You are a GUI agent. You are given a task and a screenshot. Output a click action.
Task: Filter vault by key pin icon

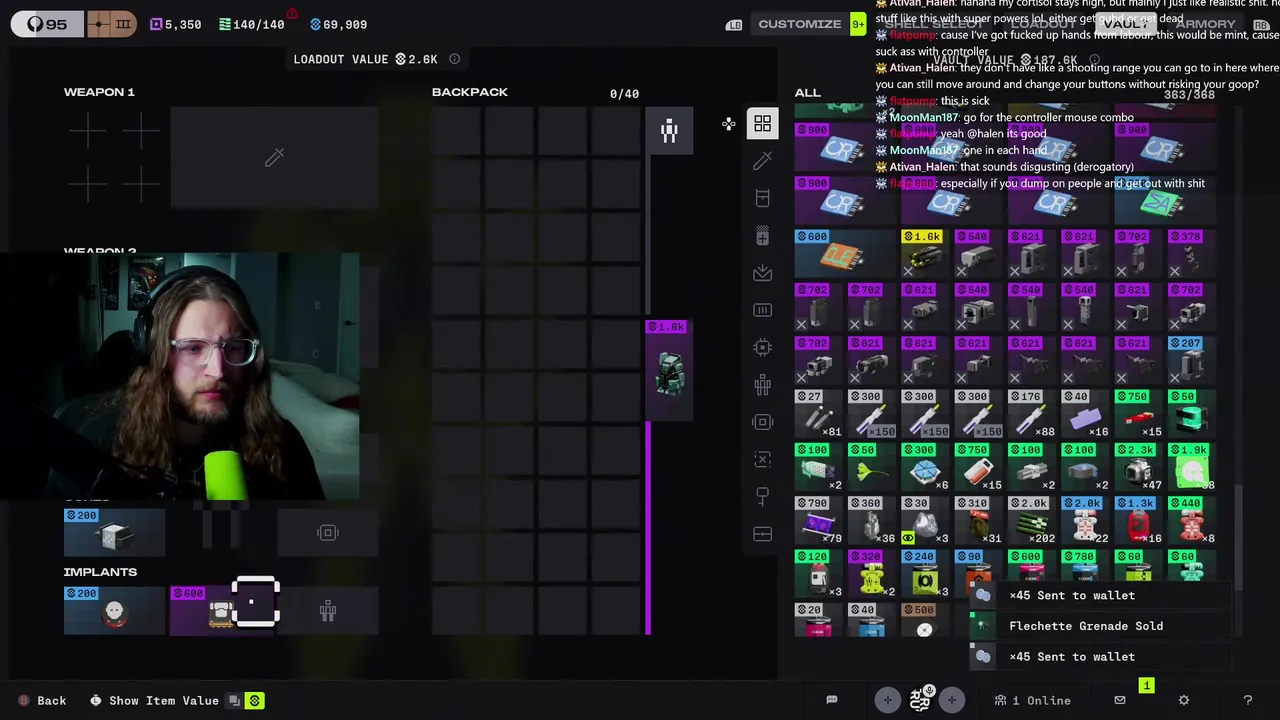(762, 497)
